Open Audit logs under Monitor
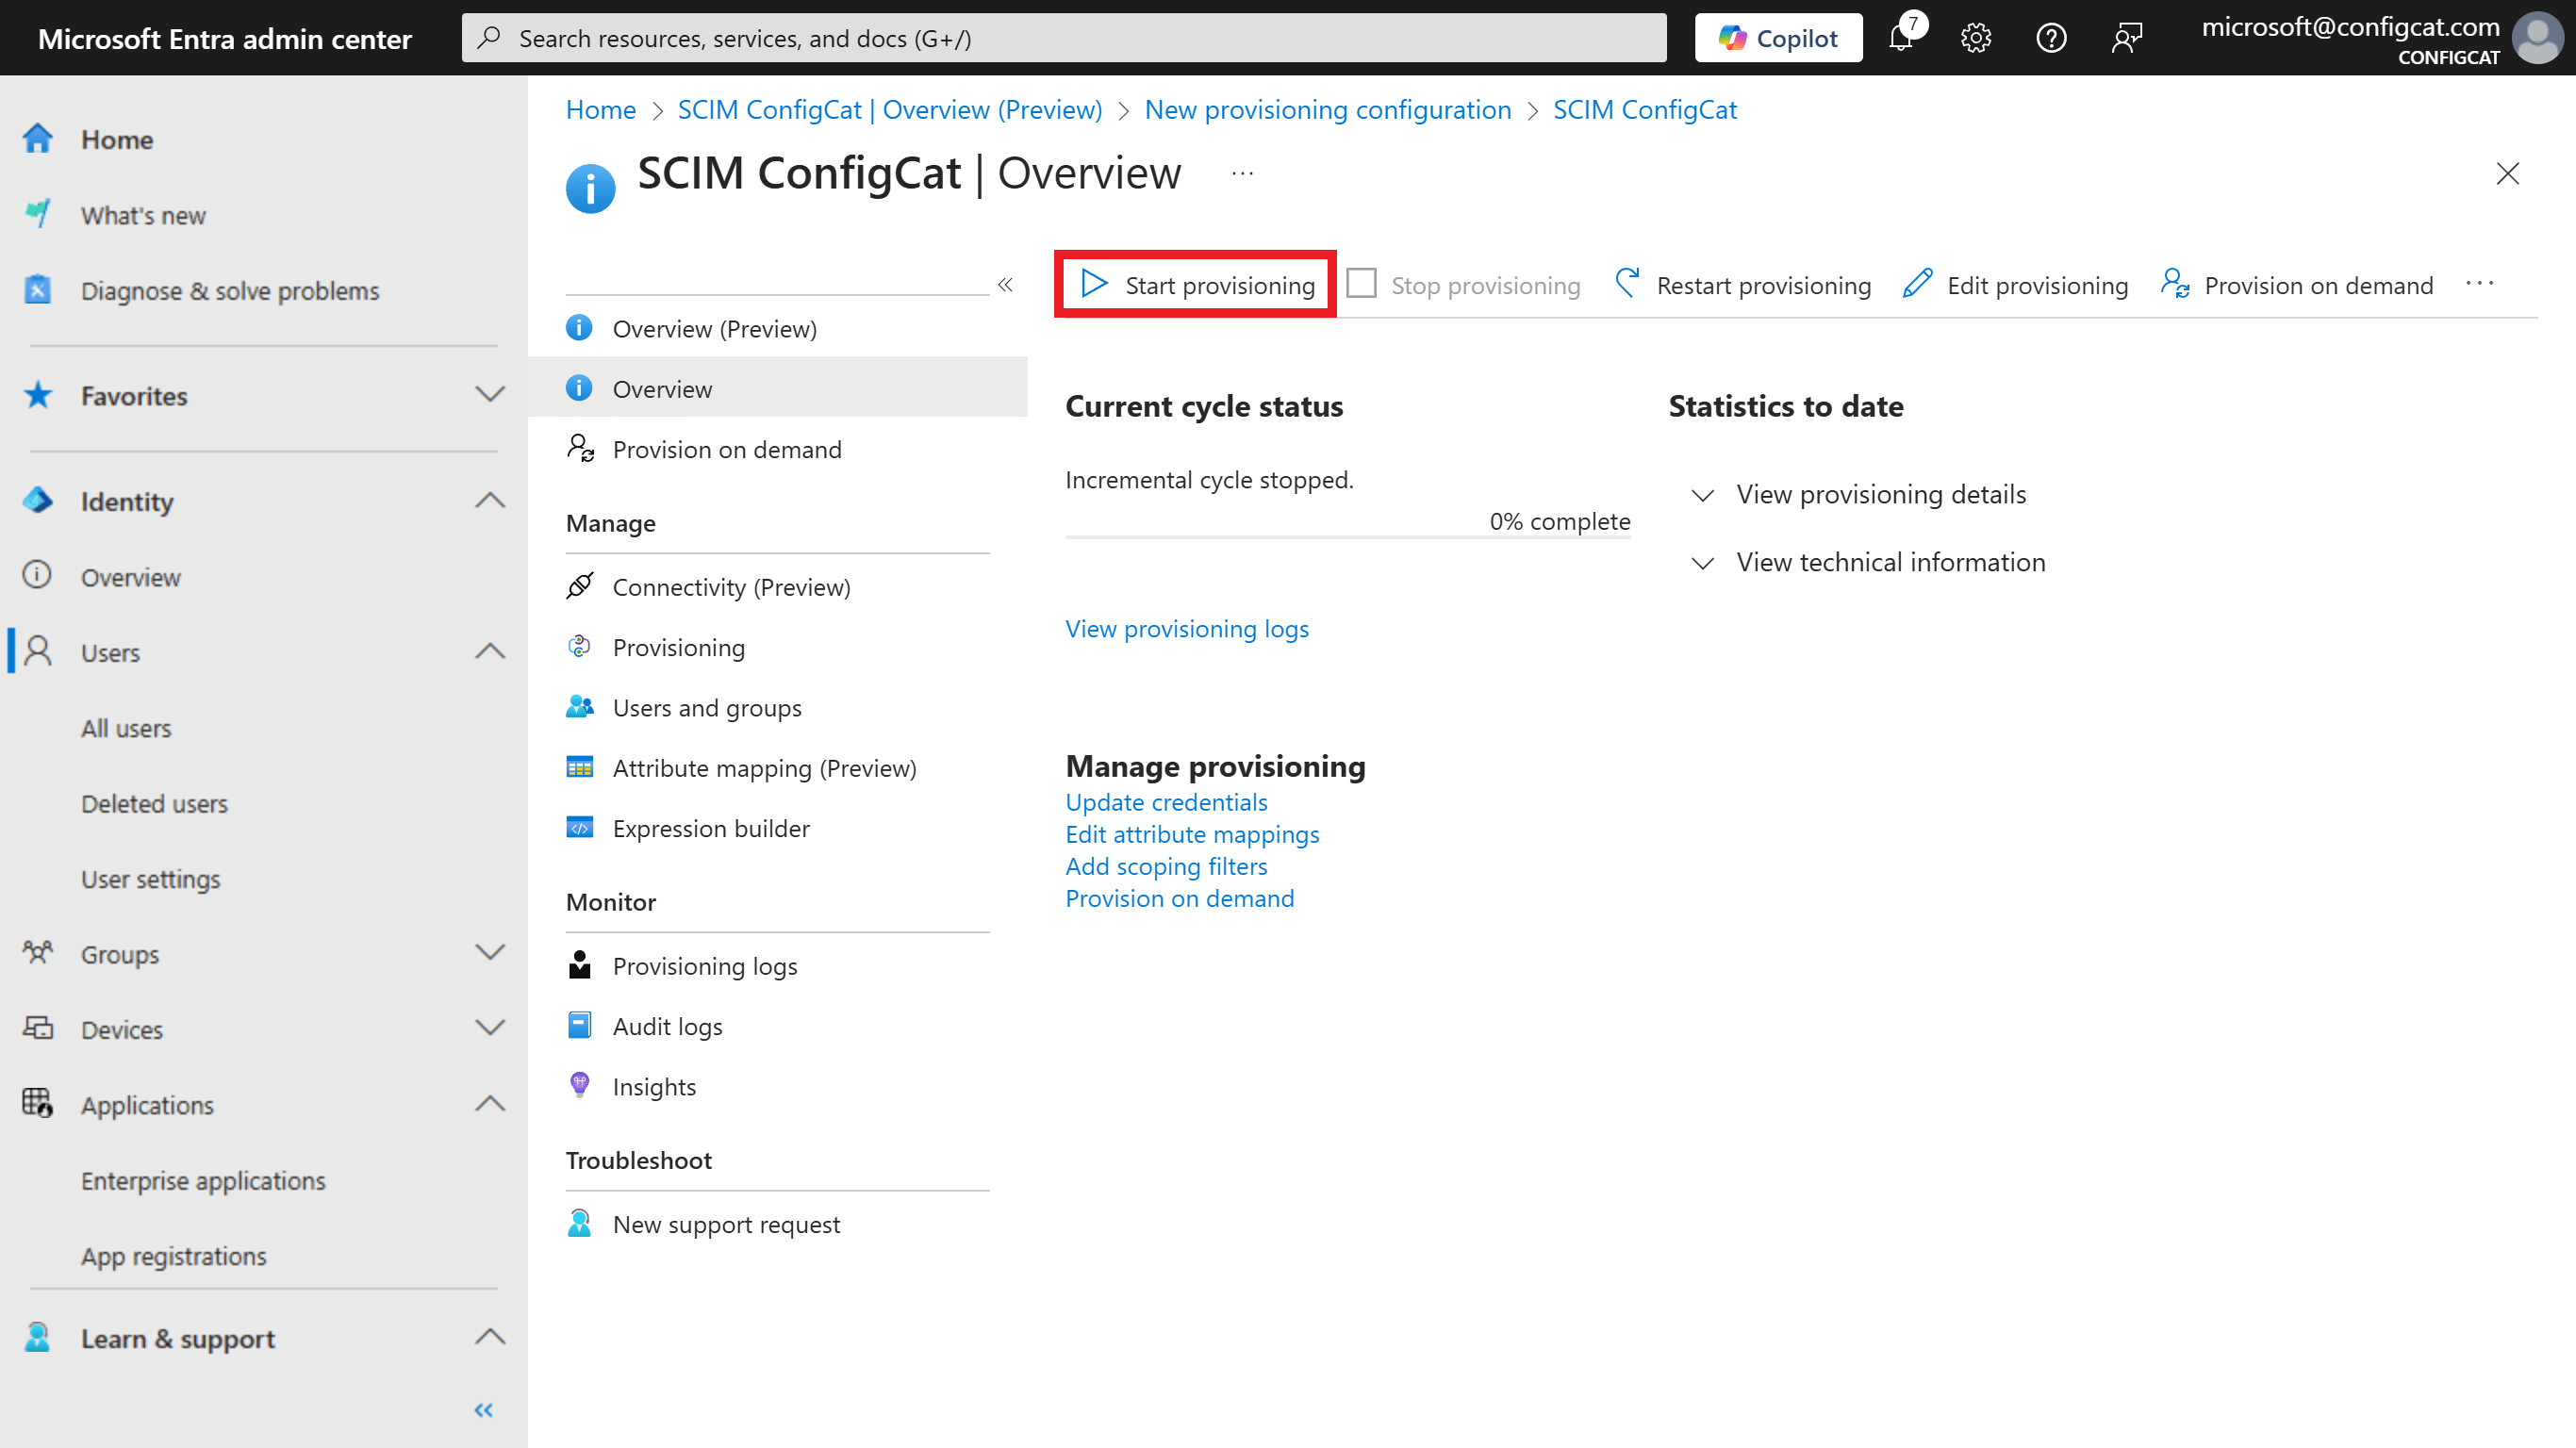The width and height of the screenshot is (2576, 1448). 667,1025
